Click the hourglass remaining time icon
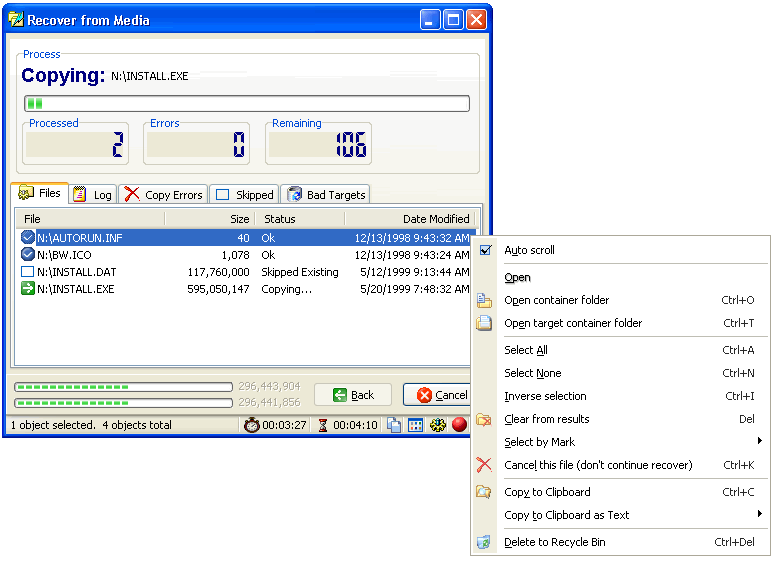This screenshot has width=777, height=562. point(322,425)
